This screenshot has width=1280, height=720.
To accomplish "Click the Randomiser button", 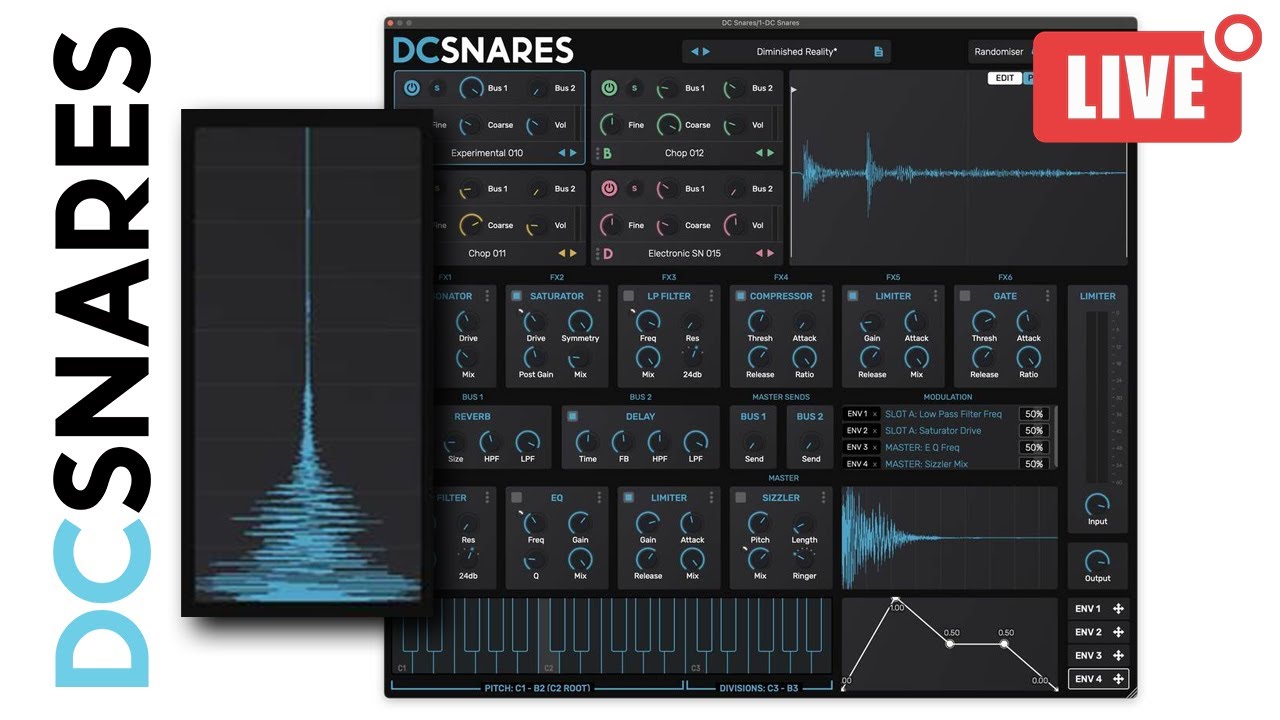I will click(999, 52).
